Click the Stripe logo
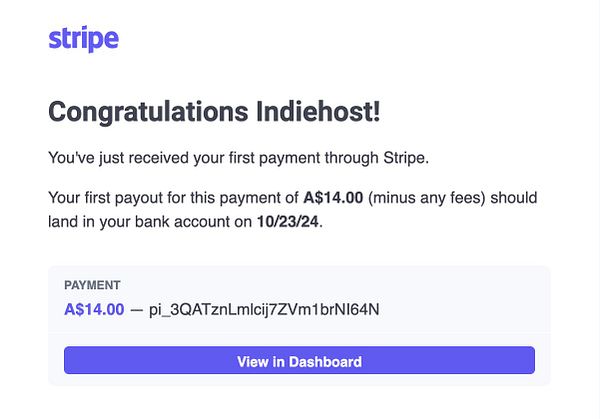The height and width of the screenshot is (419, 600). [83, 39]
